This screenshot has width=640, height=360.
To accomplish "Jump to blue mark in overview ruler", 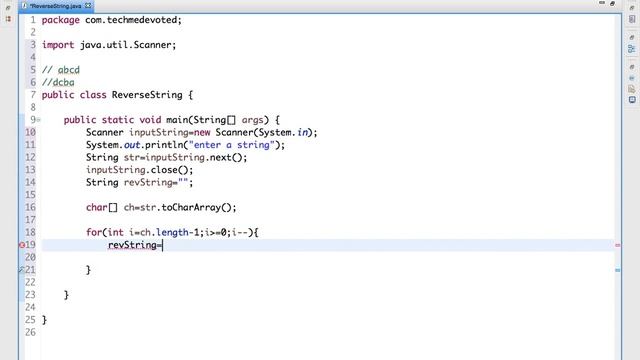I will tap(618, 270).
